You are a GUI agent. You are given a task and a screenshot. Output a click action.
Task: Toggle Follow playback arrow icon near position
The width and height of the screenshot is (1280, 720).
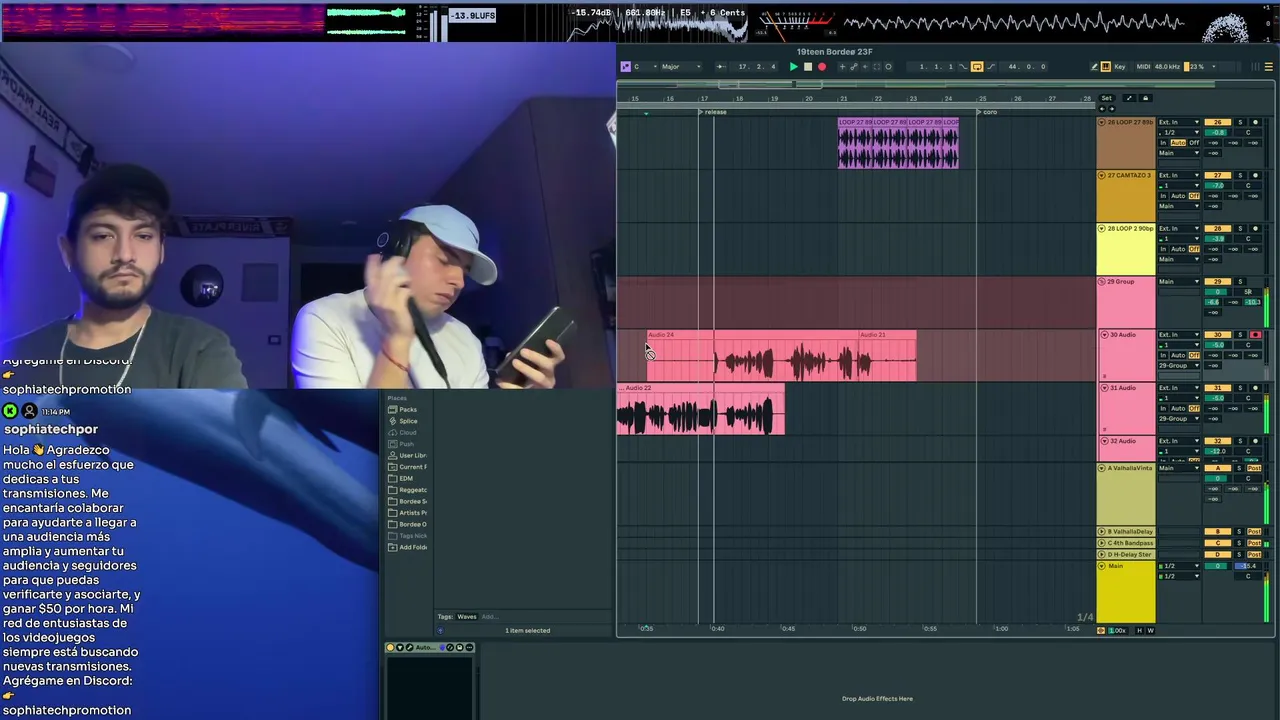click(721, 67)
